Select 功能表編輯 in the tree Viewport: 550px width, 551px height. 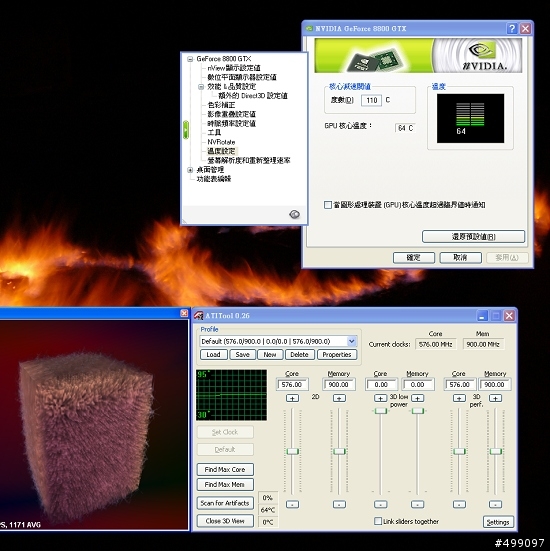point(214,179)
